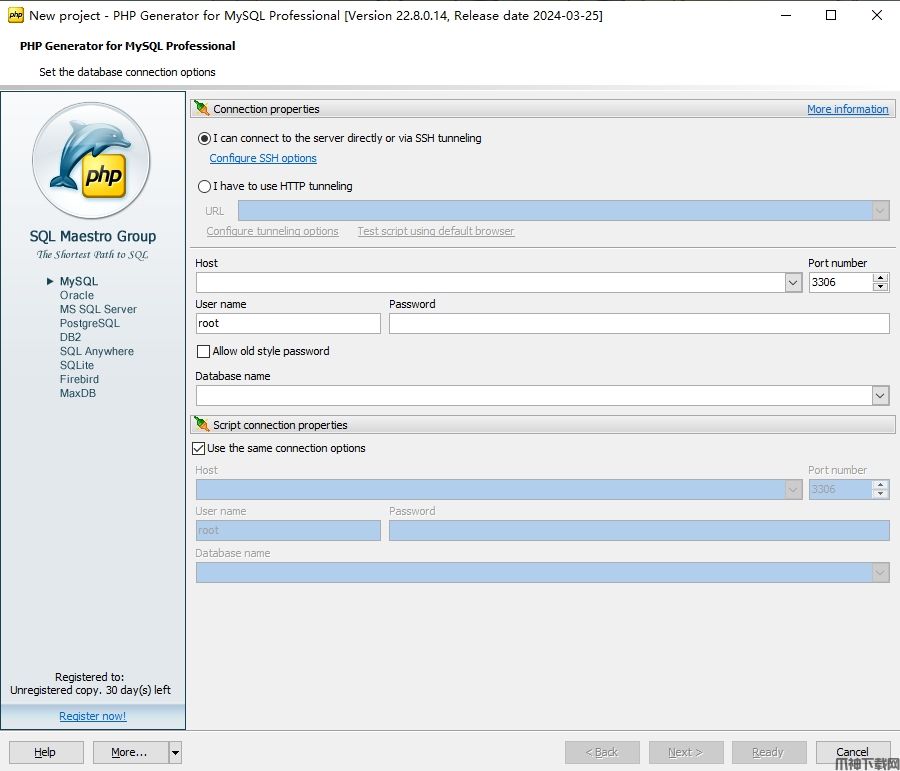Choose SQLite from the sidebar list
The height and width of the screenshot is (771, 900).
[x=77, y=365]
